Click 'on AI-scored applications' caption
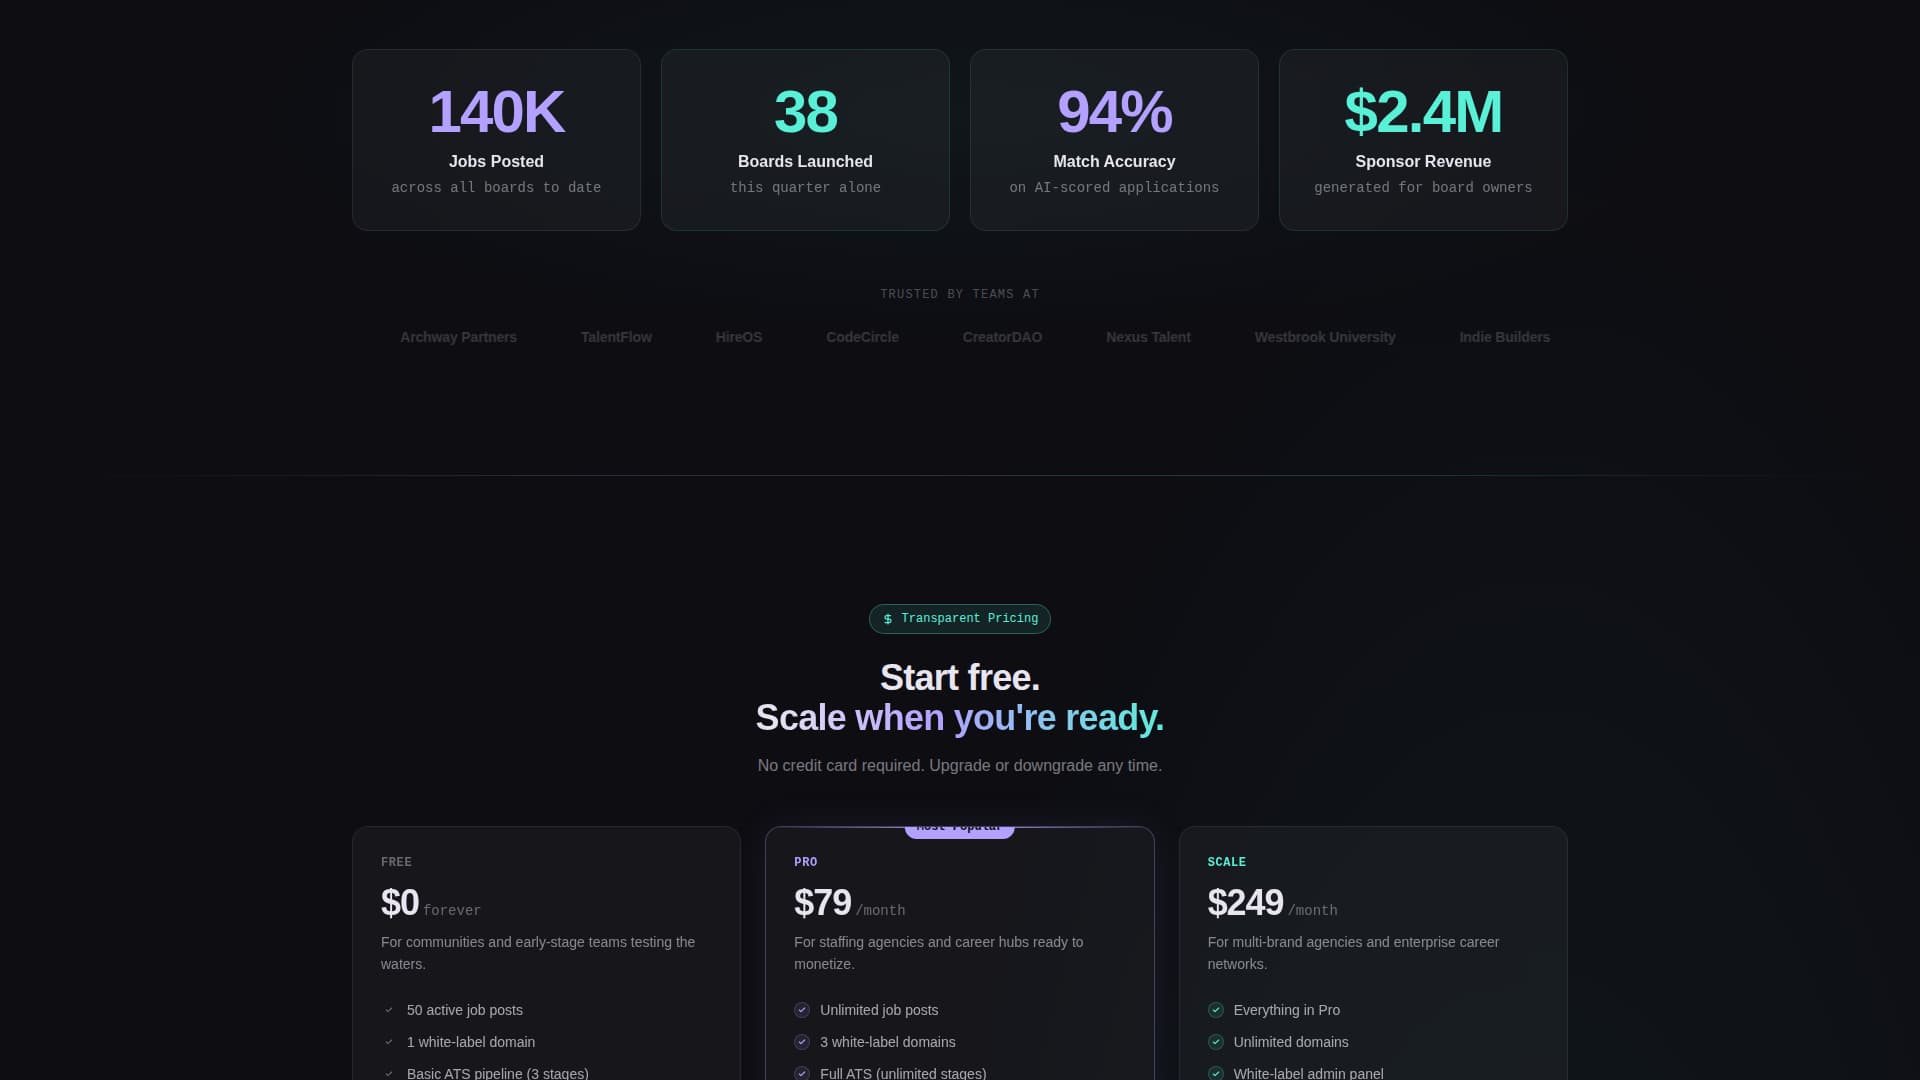 pos(1114,188)
